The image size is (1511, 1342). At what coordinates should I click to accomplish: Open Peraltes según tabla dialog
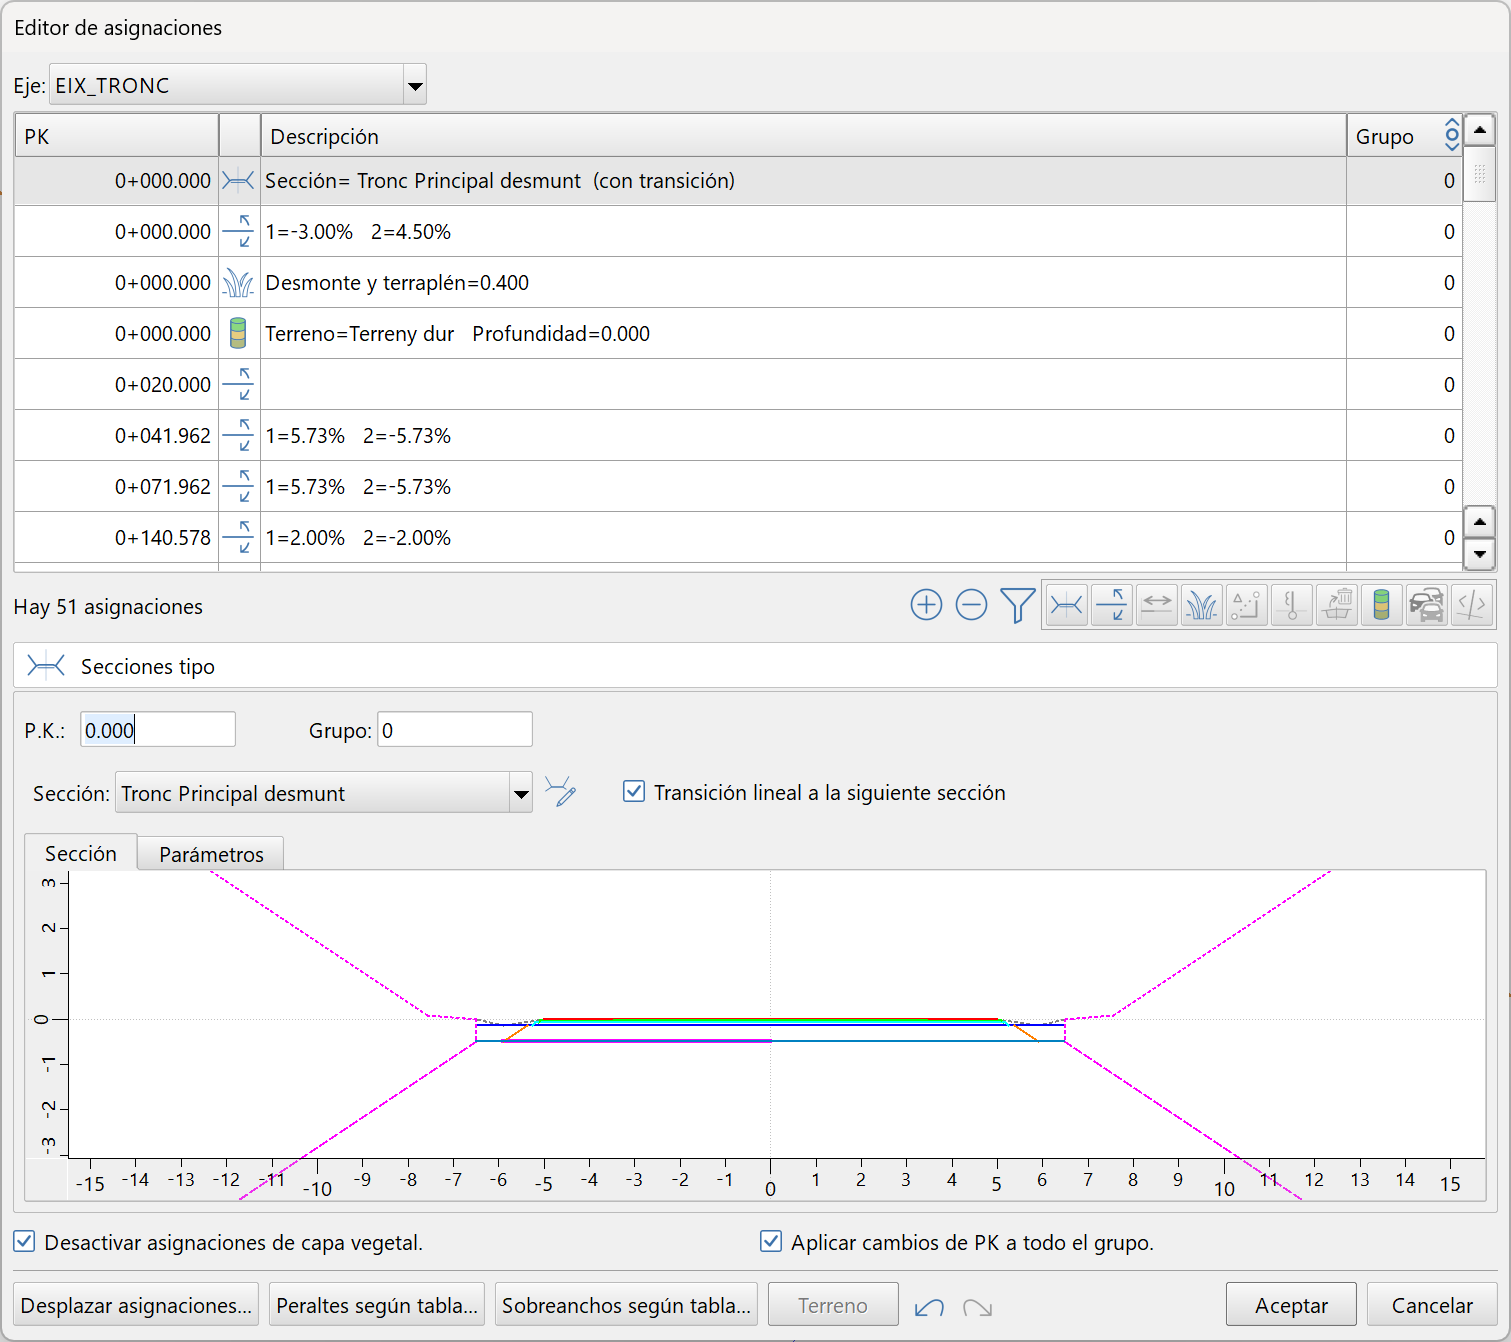click(377, 1305)
